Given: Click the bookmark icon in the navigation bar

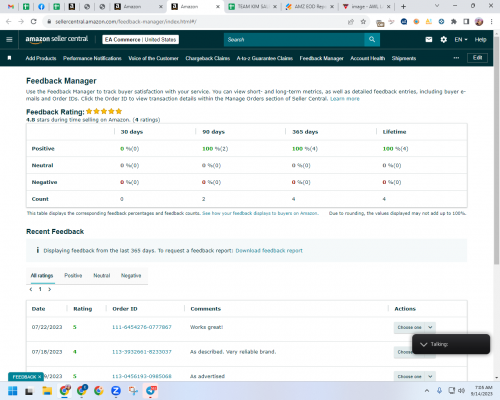Looking at the screenshot, I should tap(9, 58).
